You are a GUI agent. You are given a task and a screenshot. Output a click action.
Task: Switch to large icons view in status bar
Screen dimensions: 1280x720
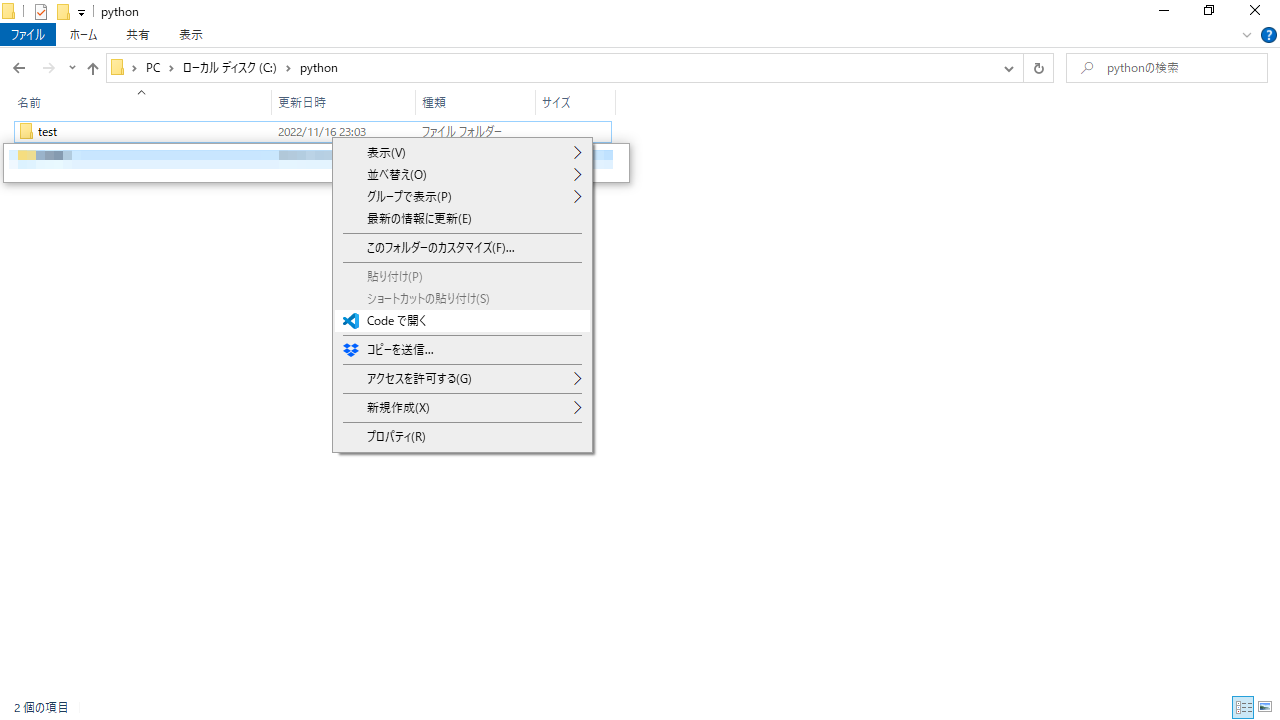1265,707
